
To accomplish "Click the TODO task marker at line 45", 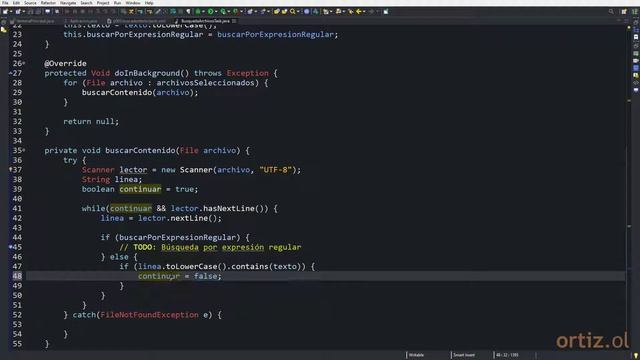I will 11,247.
